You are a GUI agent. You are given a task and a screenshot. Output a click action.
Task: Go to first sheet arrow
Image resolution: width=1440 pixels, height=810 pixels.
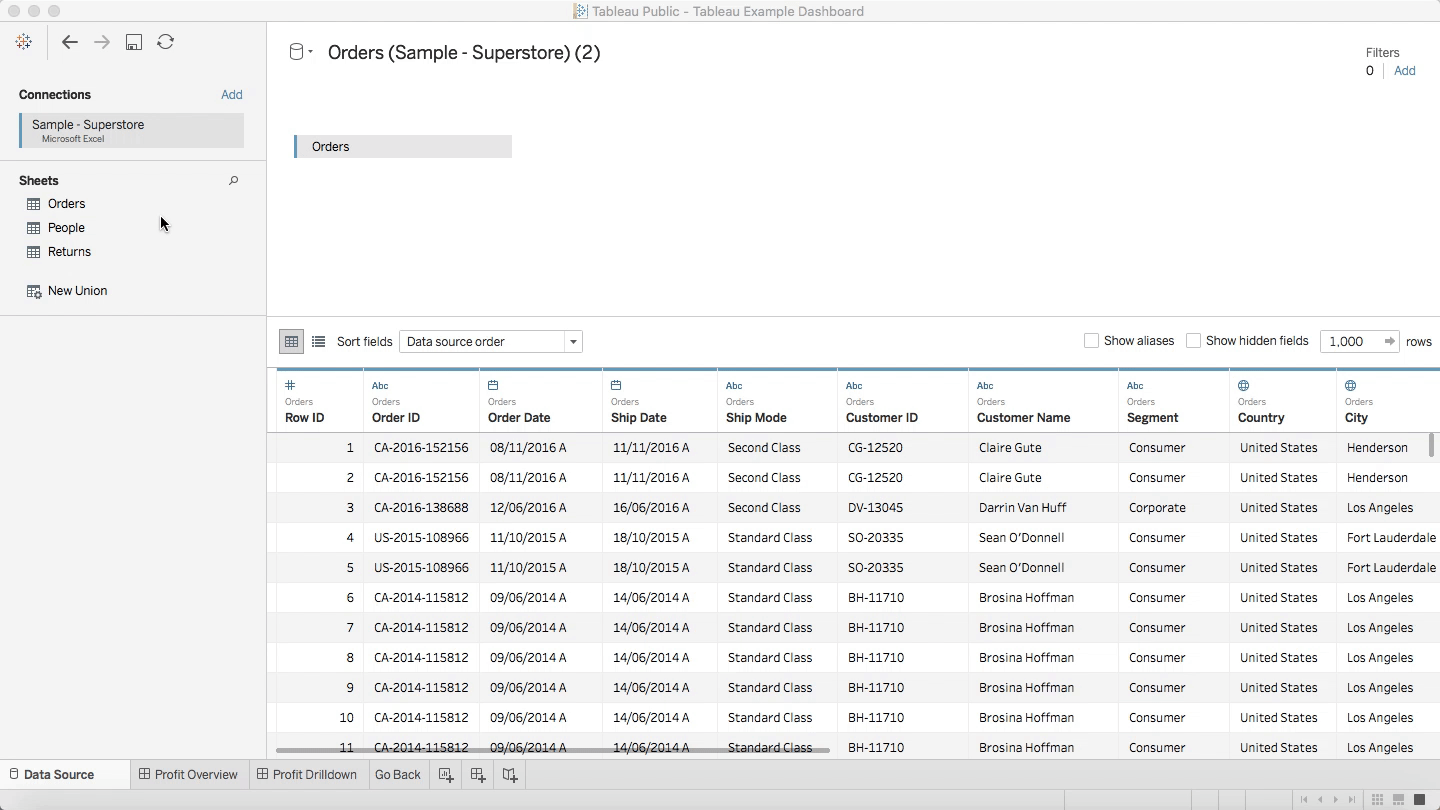(x=1304, y=799)
